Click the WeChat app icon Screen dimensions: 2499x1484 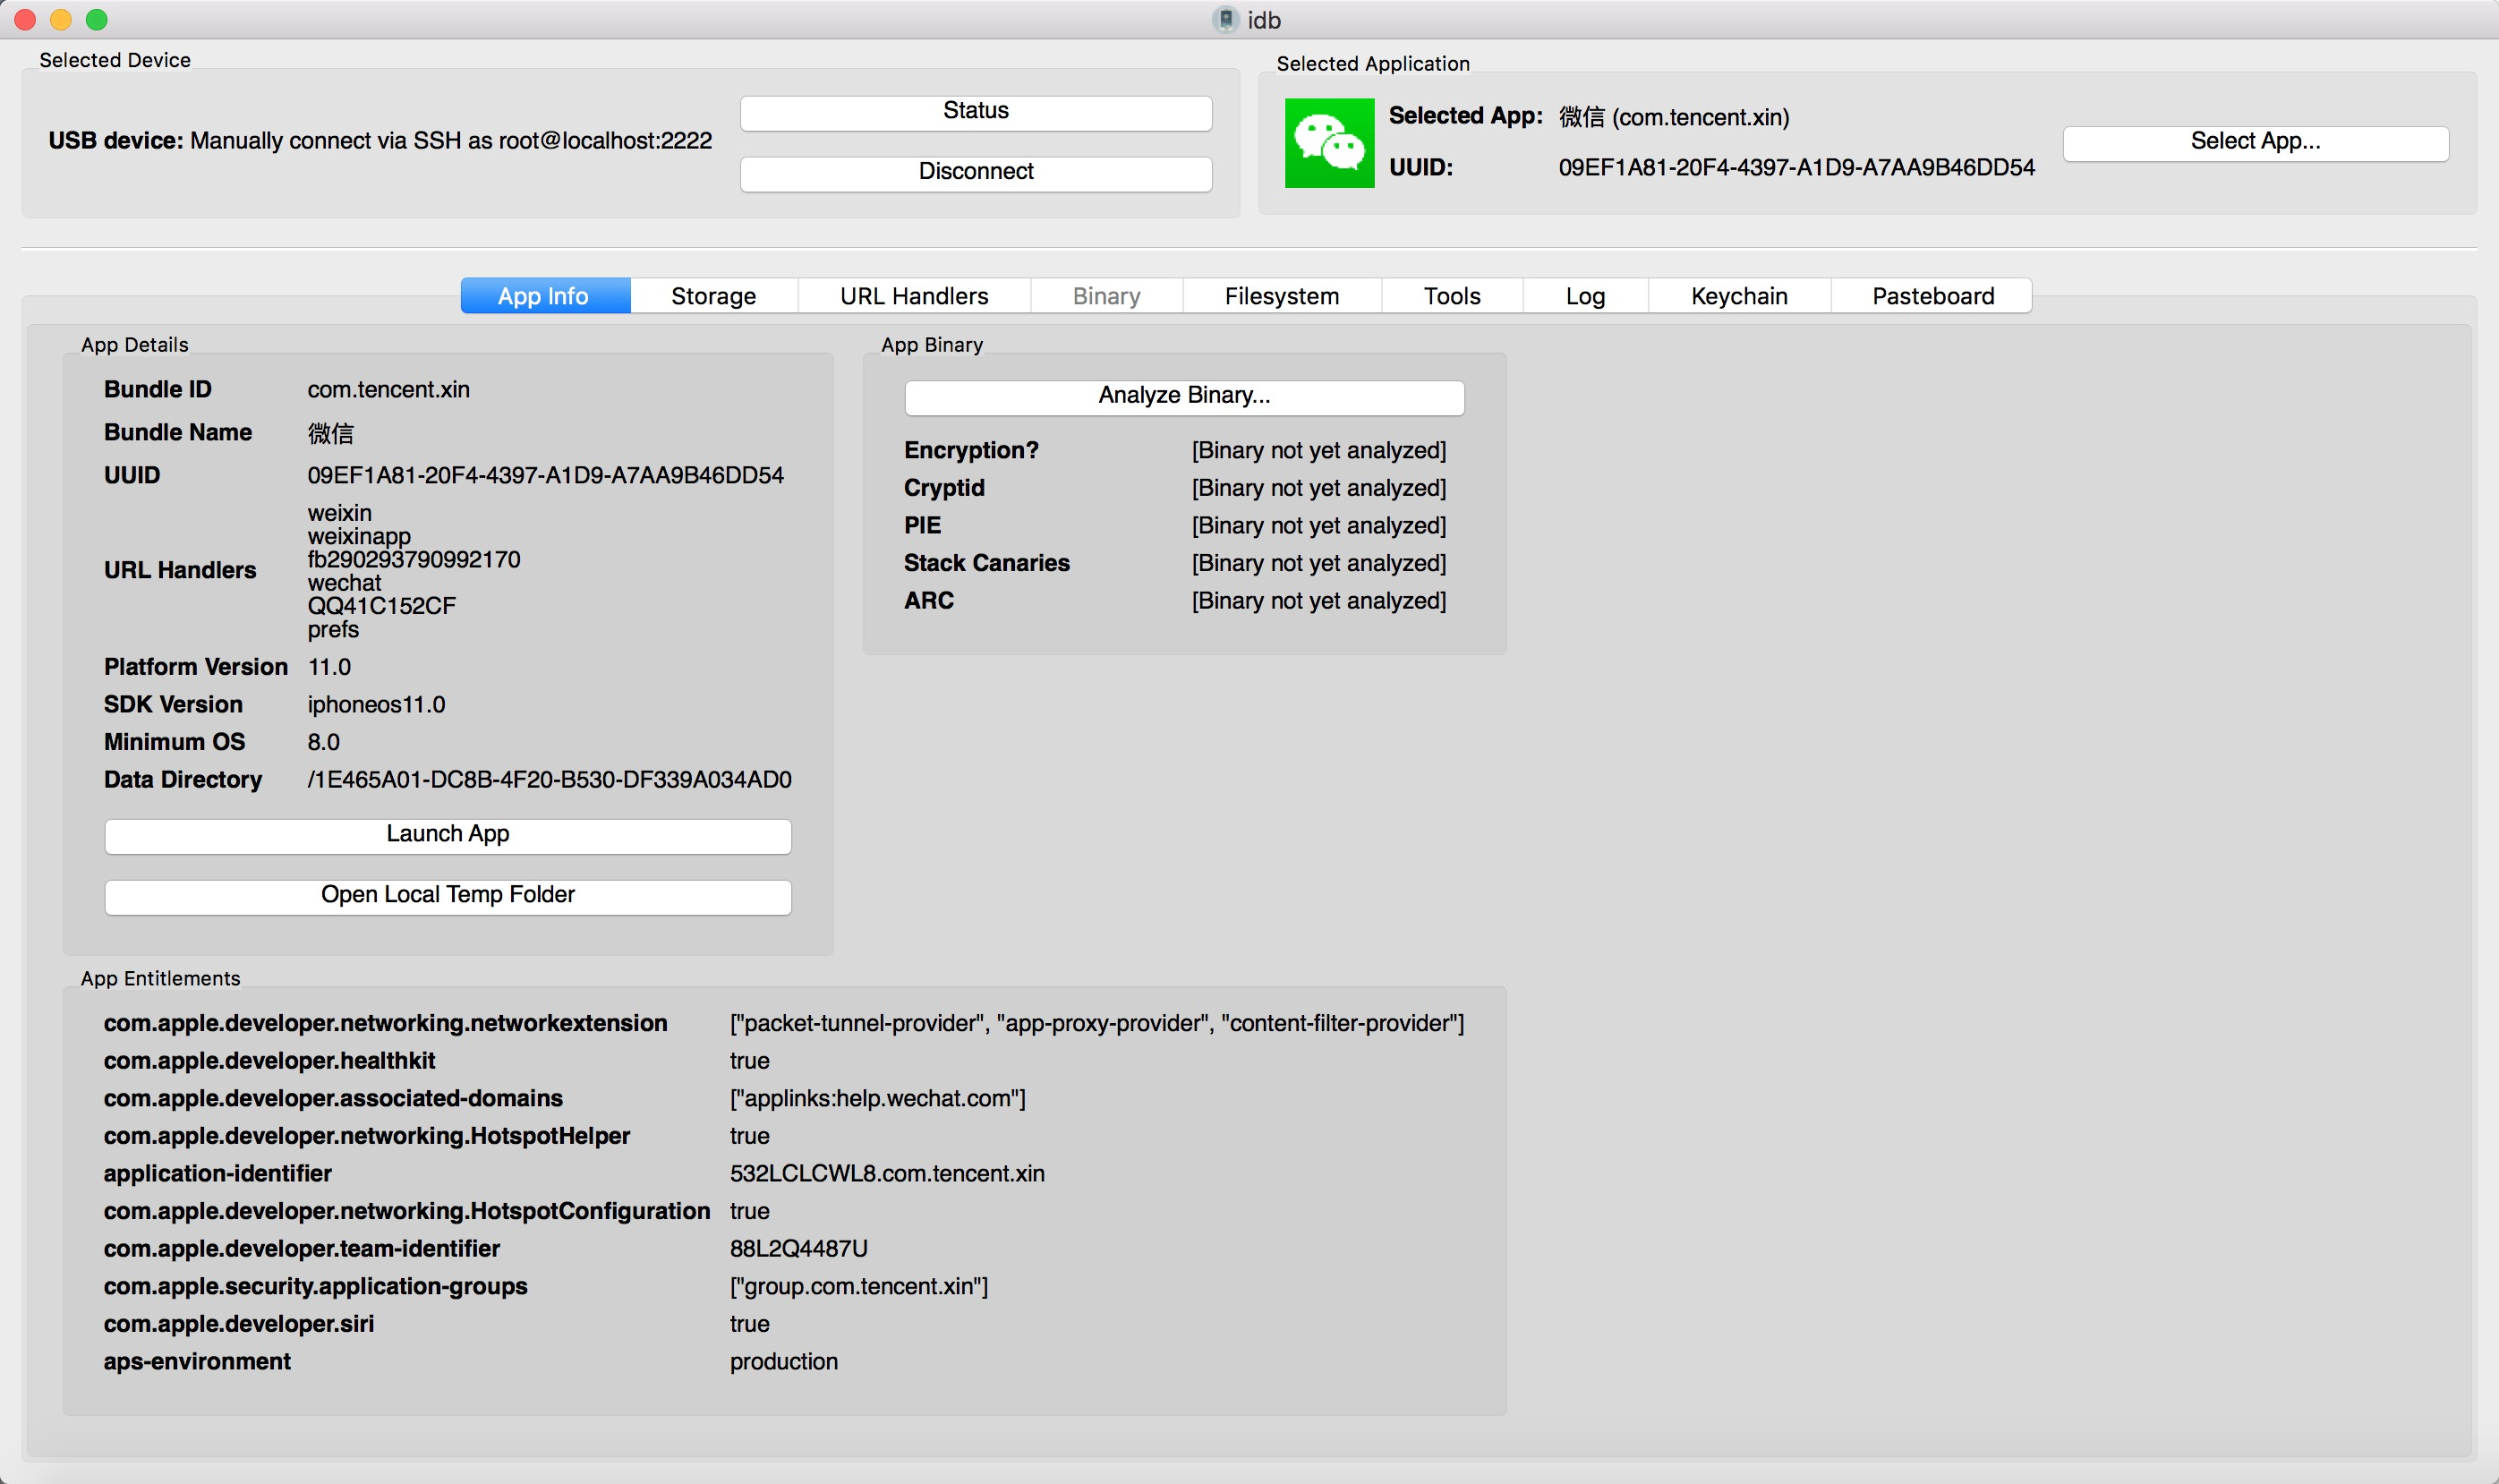pyautogui.click(x=1329, y=143)
